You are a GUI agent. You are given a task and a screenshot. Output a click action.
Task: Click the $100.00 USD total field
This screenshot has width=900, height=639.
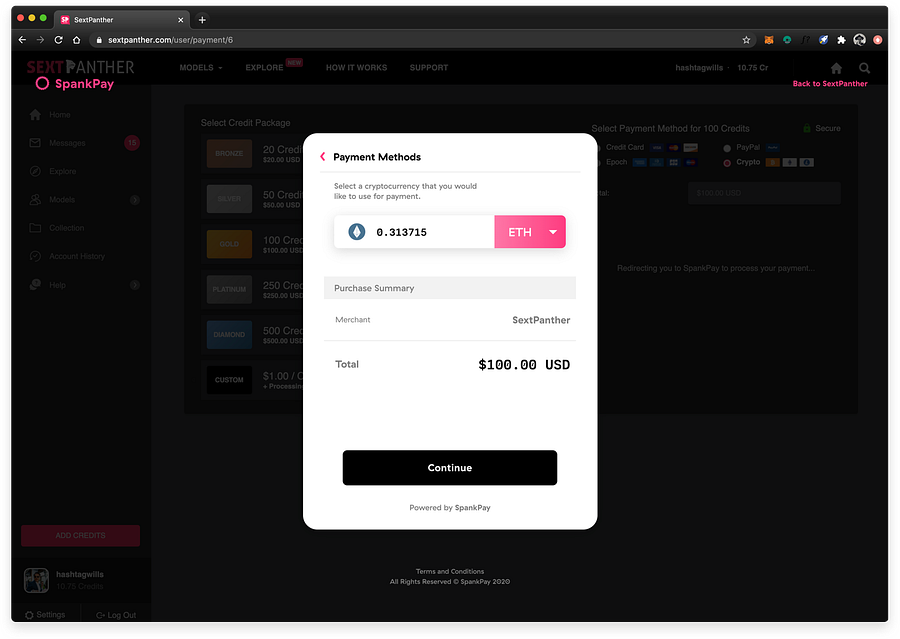point(764,193)
